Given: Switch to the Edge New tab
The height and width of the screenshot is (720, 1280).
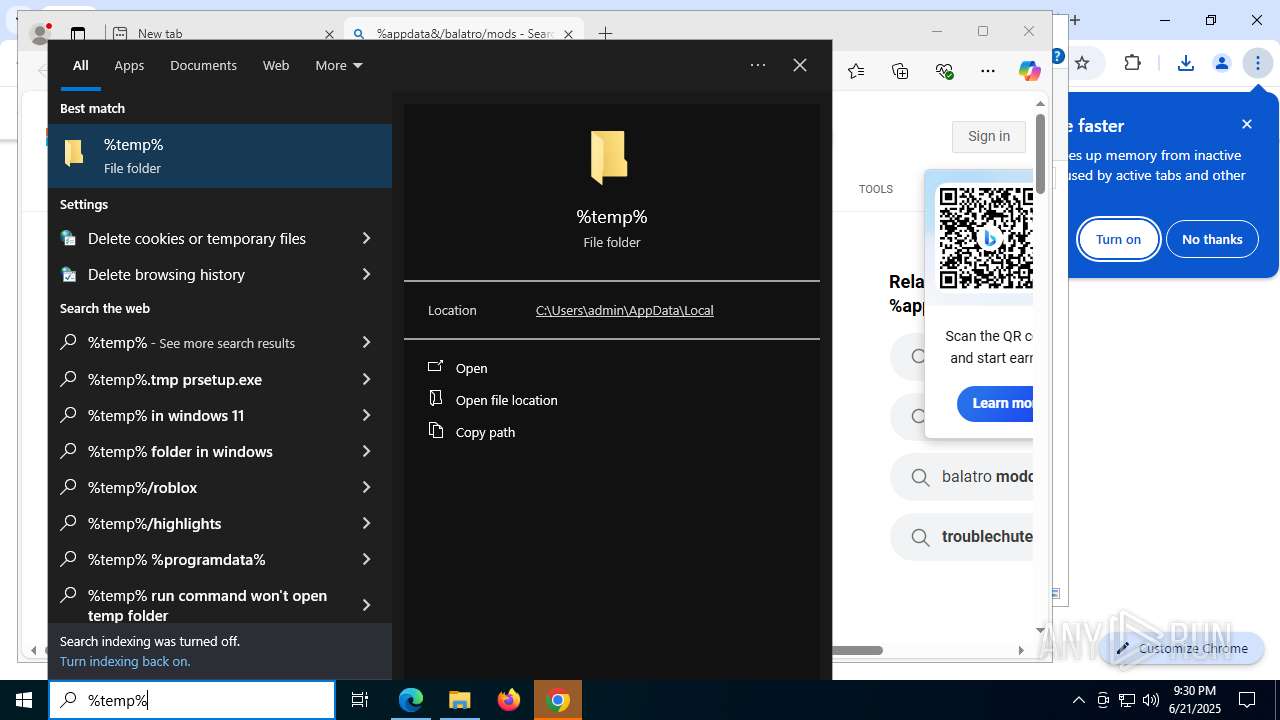Looking at the screenshot, I should click(220, 33).
